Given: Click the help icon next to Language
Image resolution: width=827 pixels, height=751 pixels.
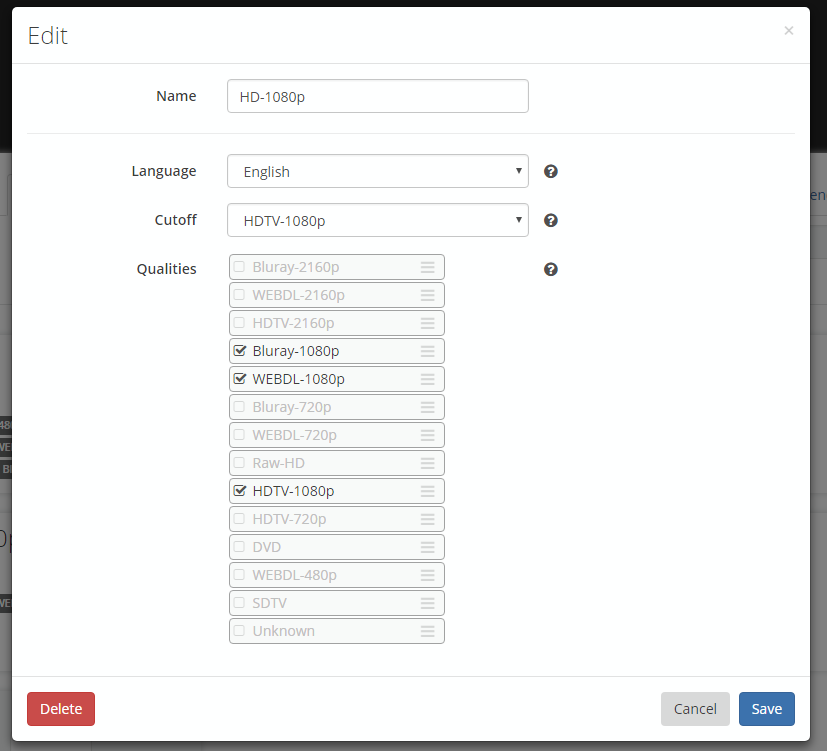Looking at the screenshot, I should pyautogui.click(x=551, y=171).
